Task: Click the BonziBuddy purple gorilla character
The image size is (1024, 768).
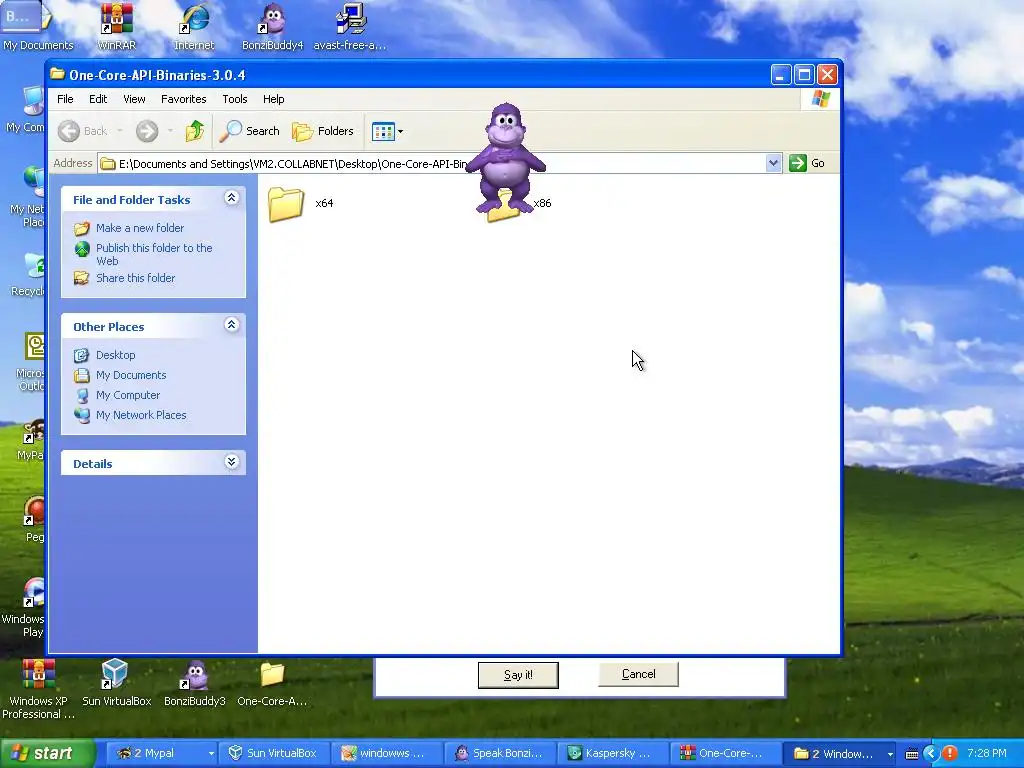Action: click(x=505, y=159)
